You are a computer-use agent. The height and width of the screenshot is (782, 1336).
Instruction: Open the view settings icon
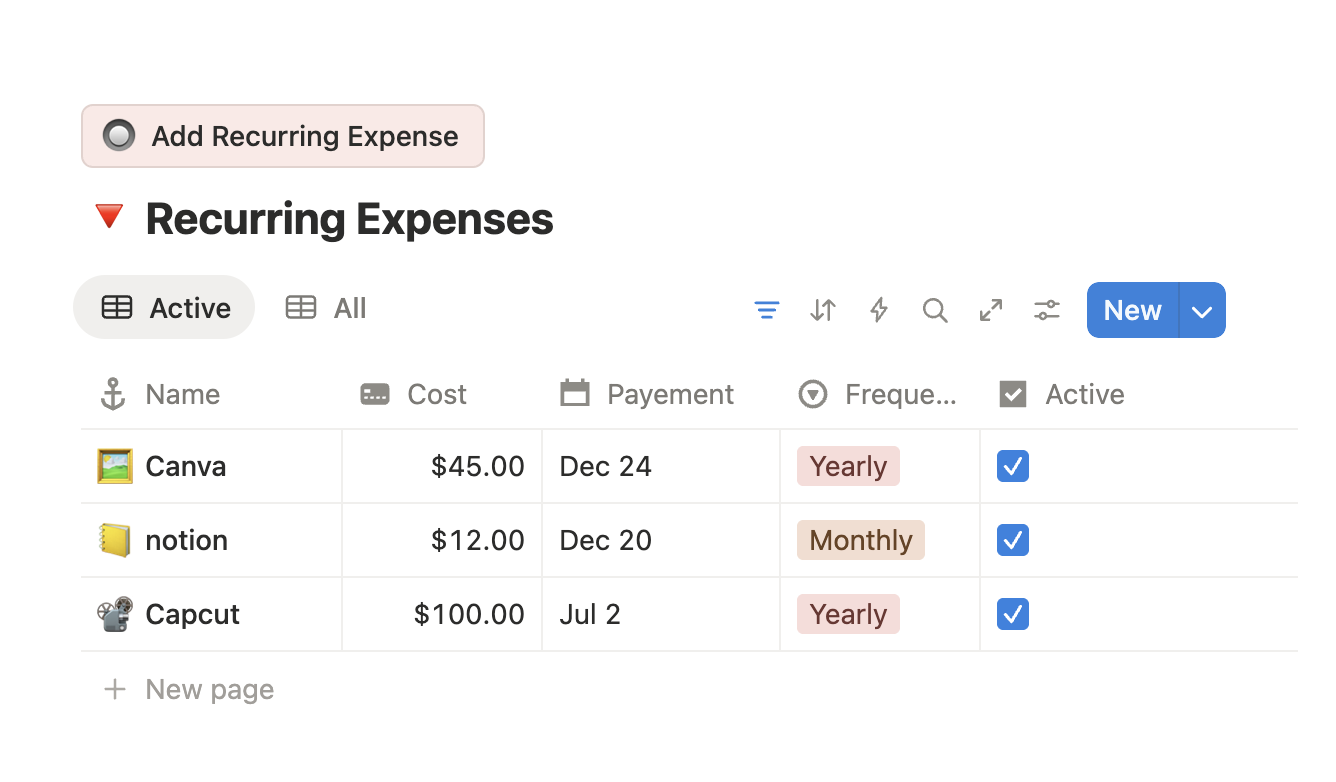pos(1047,310)
